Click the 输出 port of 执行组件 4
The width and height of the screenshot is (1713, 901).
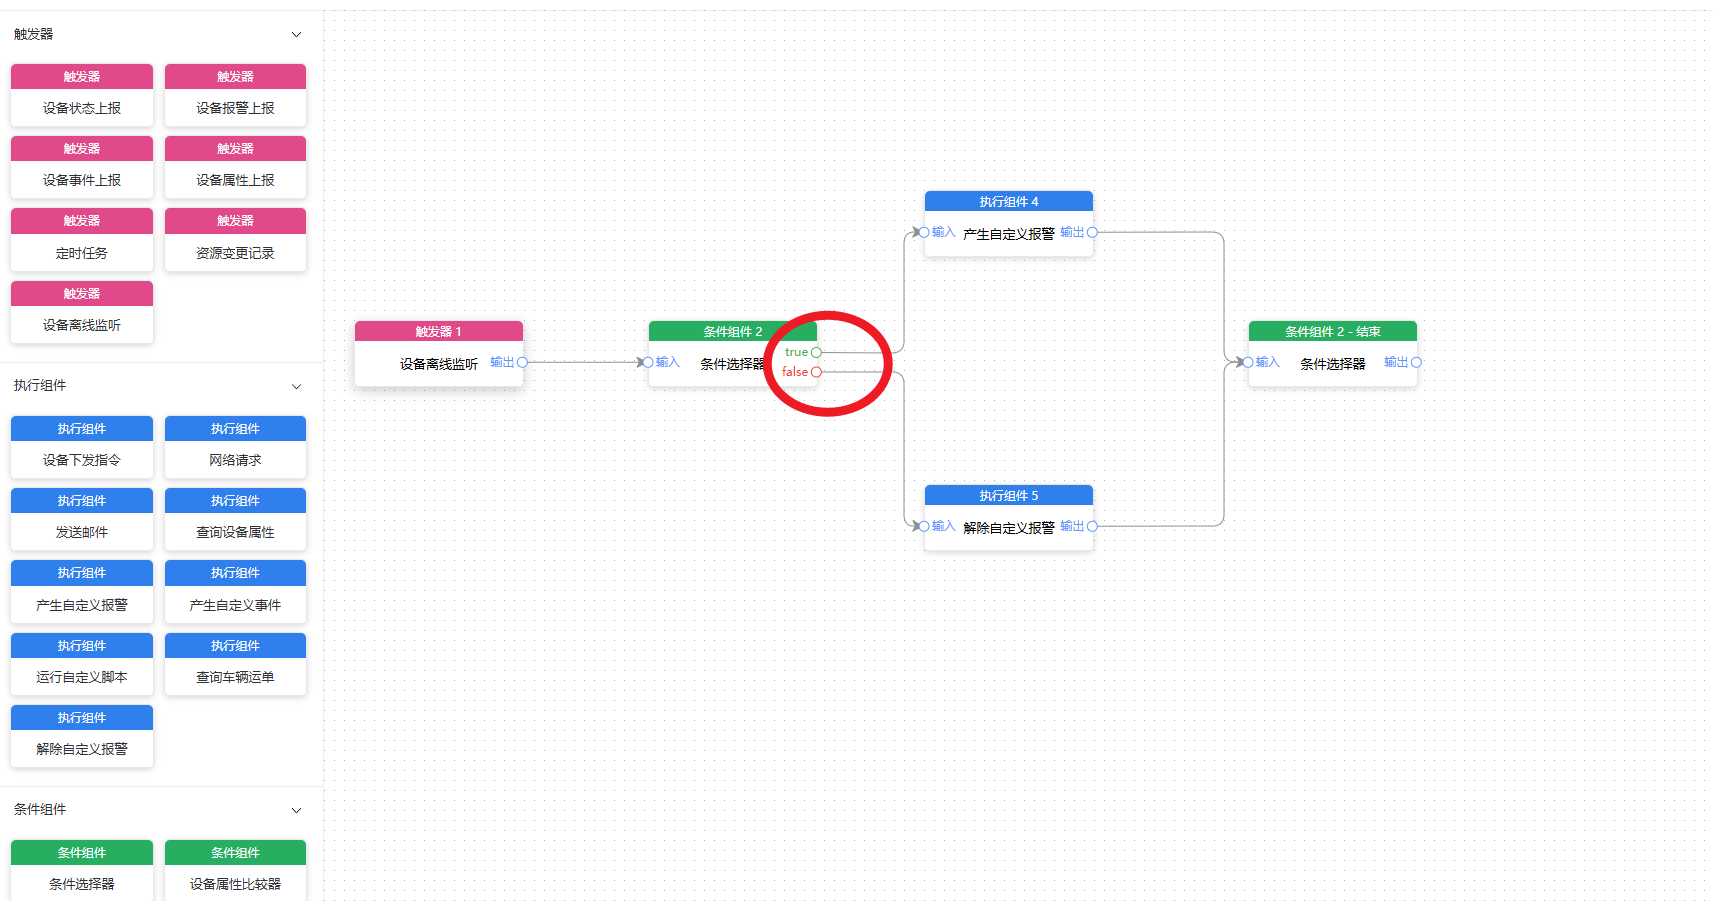point(1092,232)
